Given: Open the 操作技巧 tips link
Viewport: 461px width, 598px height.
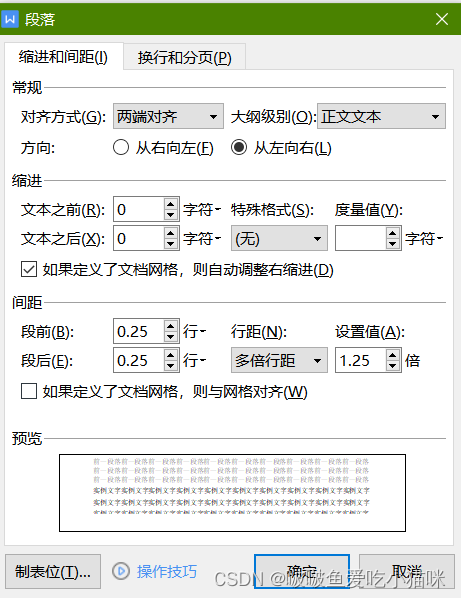Looking at the screenshot, I should tap(167, 571).
